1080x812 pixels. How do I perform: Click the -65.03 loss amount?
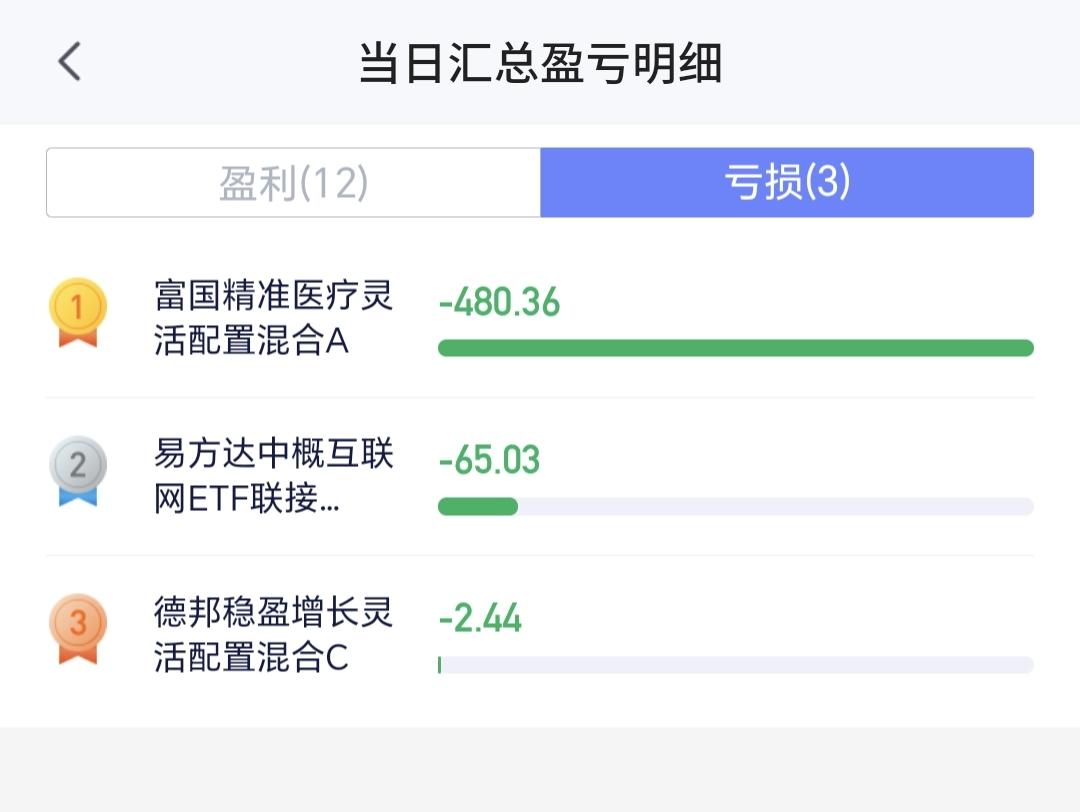489,460
